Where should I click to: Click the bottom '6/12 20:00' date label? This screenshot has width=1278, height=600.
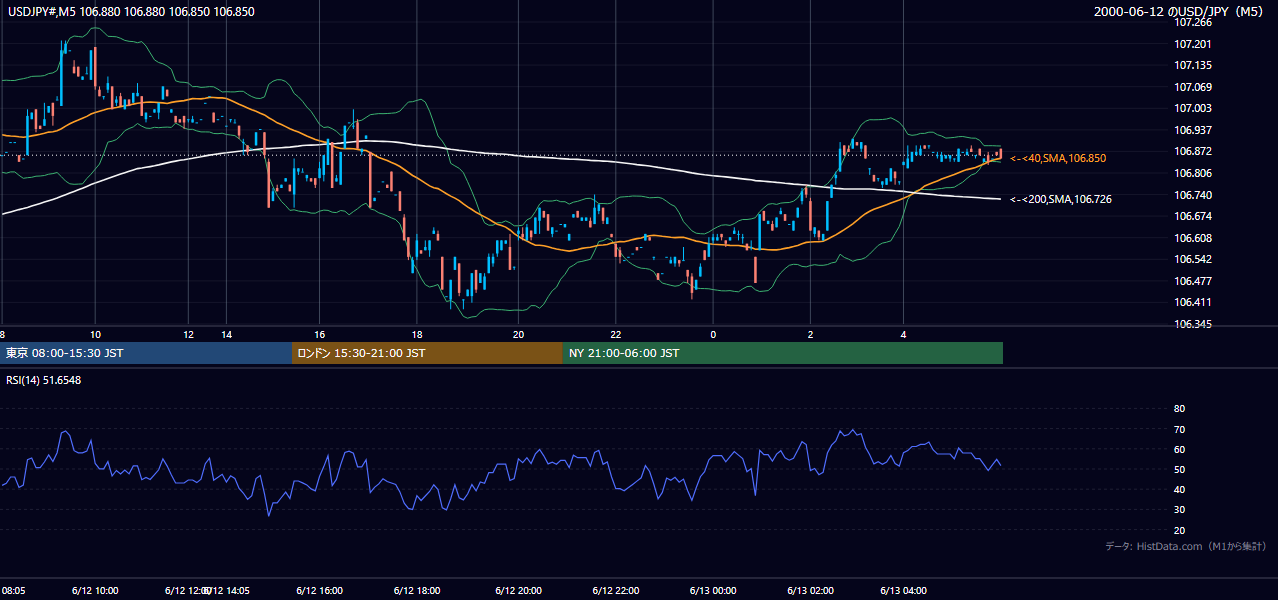click(518, 590)
